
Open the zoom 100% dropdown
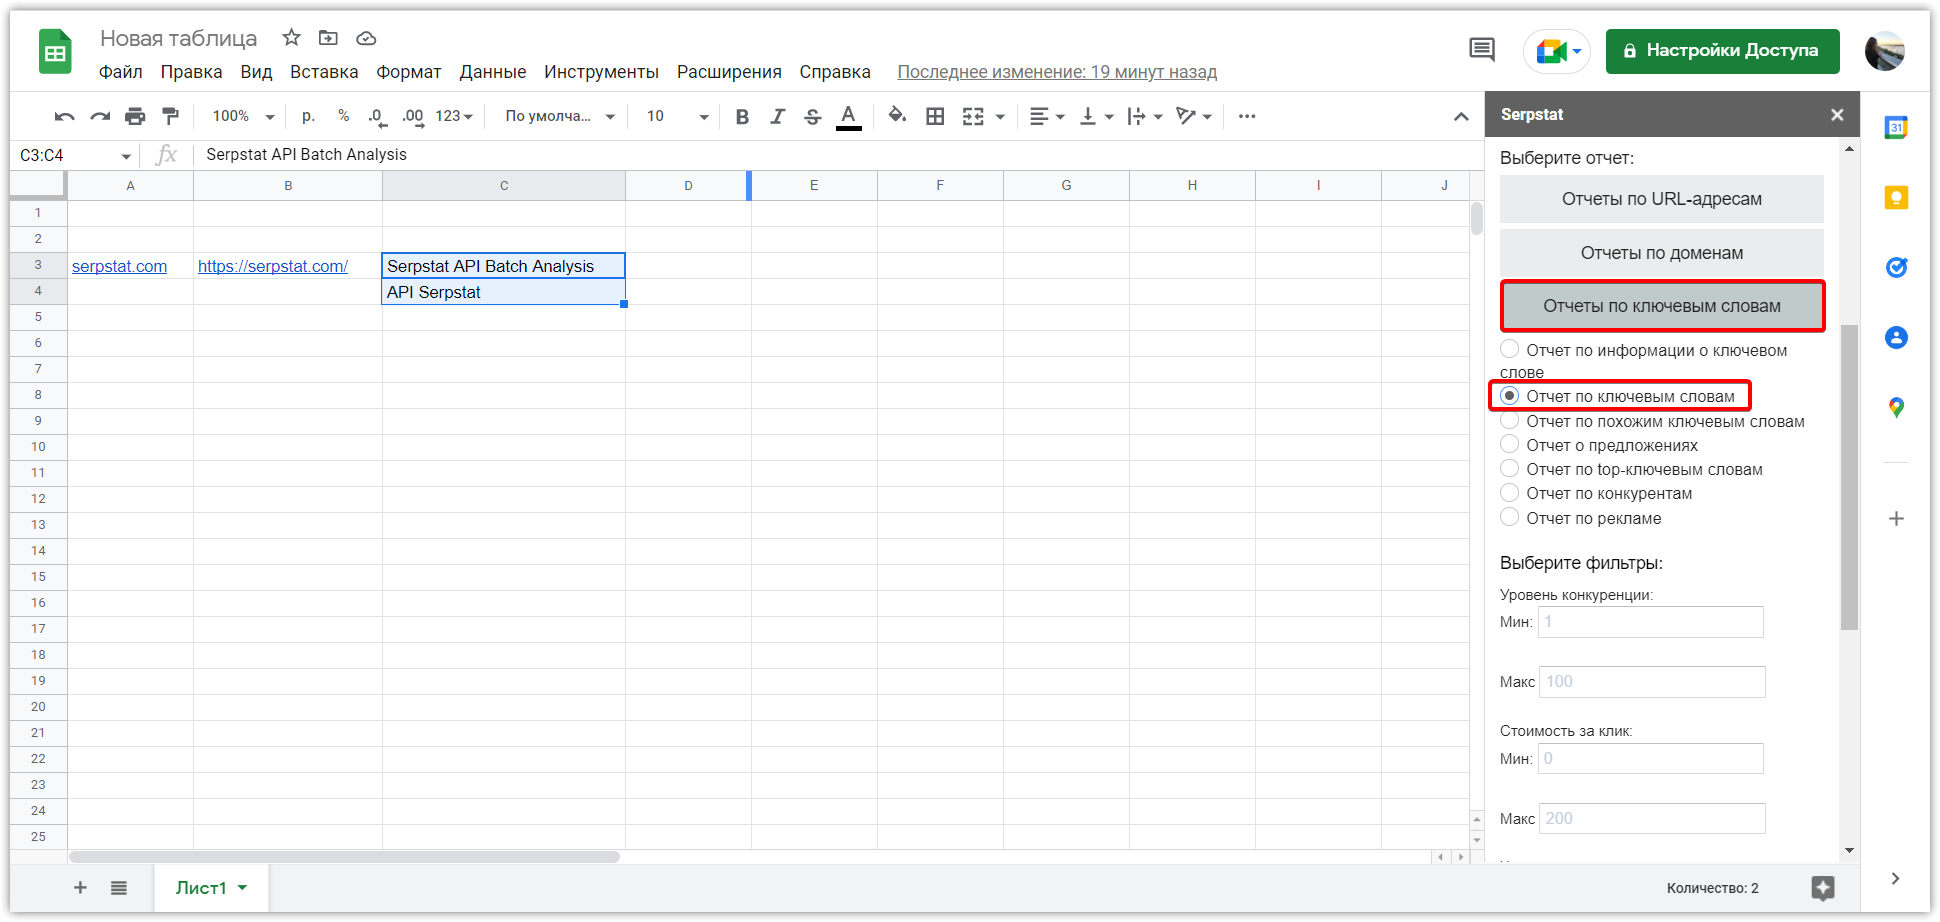click(243, 117)
